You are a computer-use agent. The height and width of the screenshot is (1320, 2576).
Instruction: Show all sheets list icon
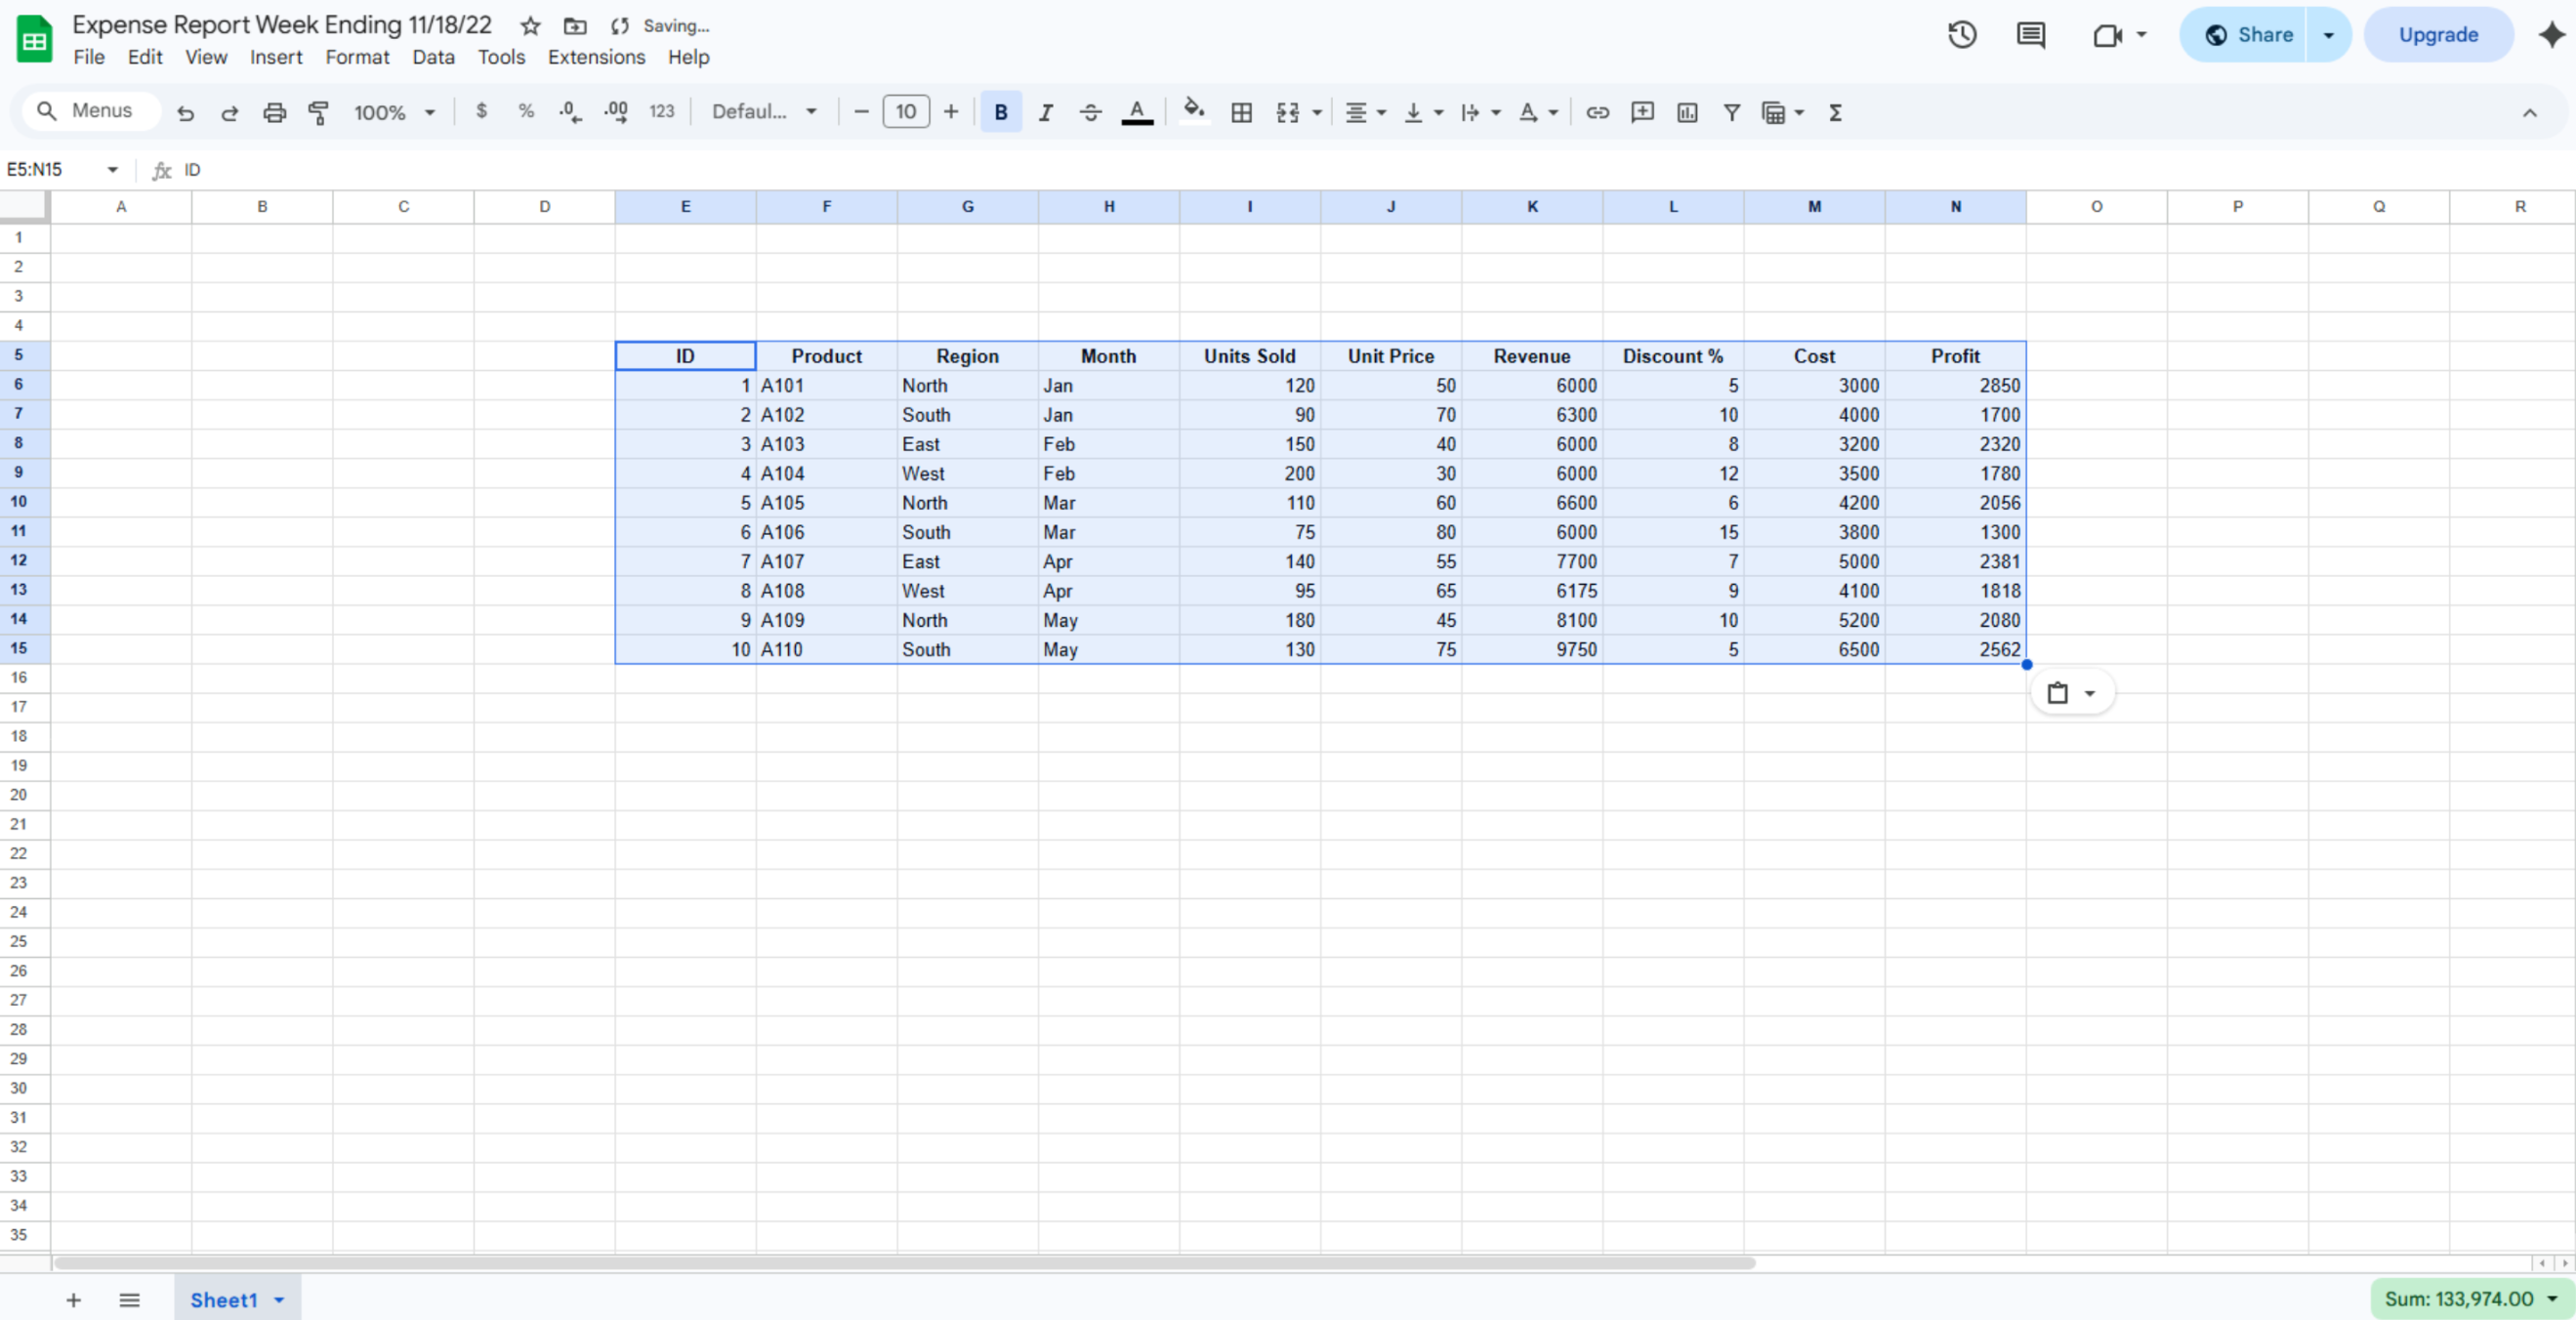tap(129, 1300)
